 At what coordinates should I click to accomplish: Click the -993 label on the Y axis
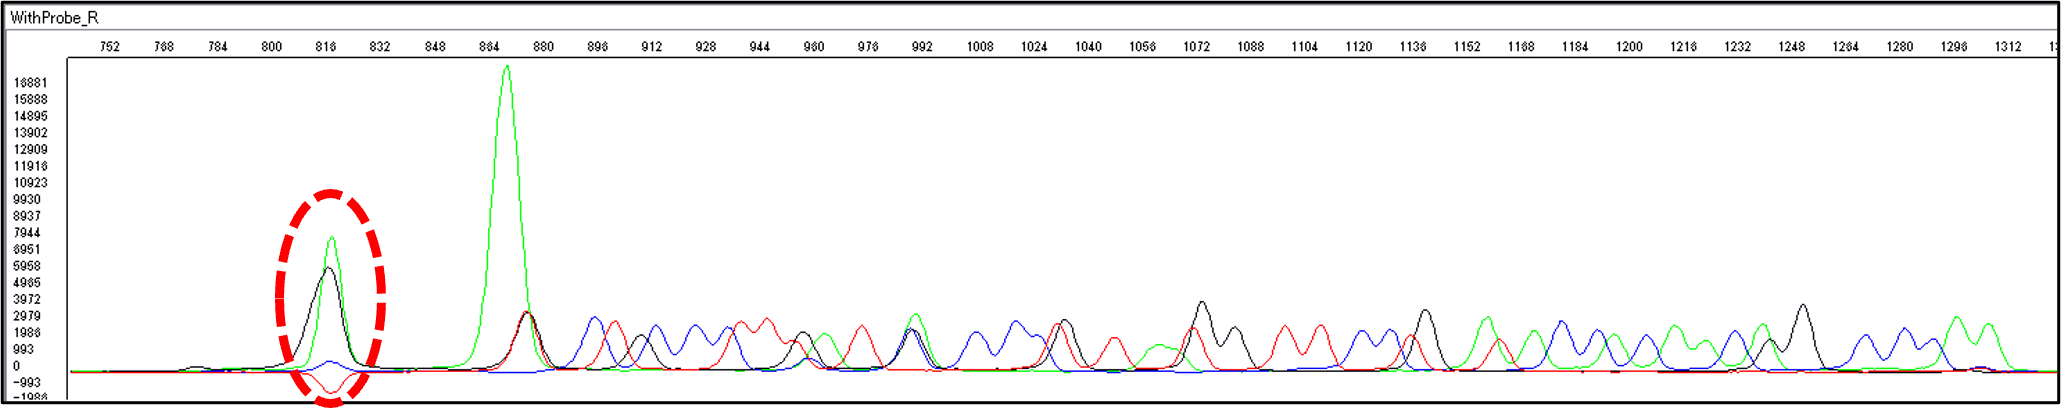coord(27,383)
